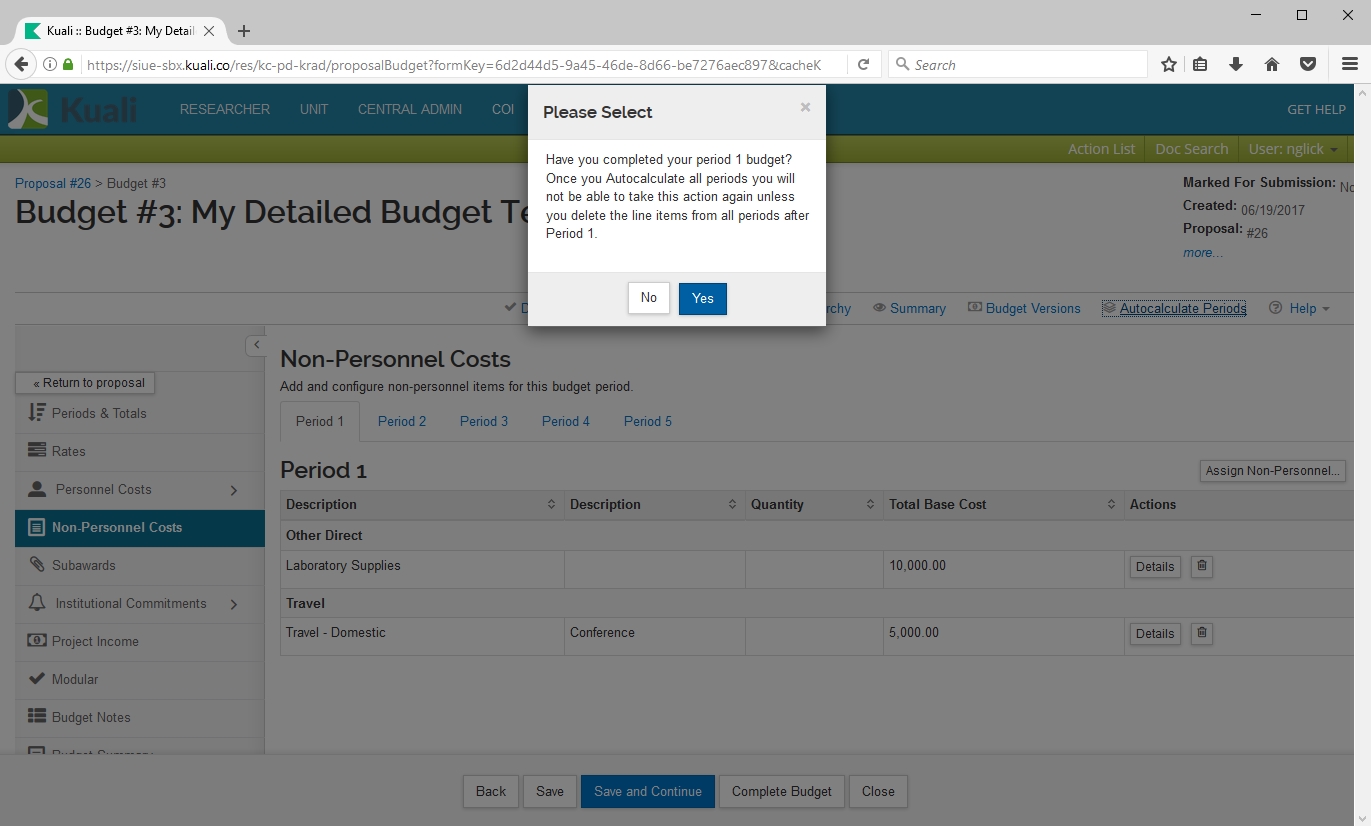
Task: Delete the Travel - Domestic line item
Action: [1201, 633]
